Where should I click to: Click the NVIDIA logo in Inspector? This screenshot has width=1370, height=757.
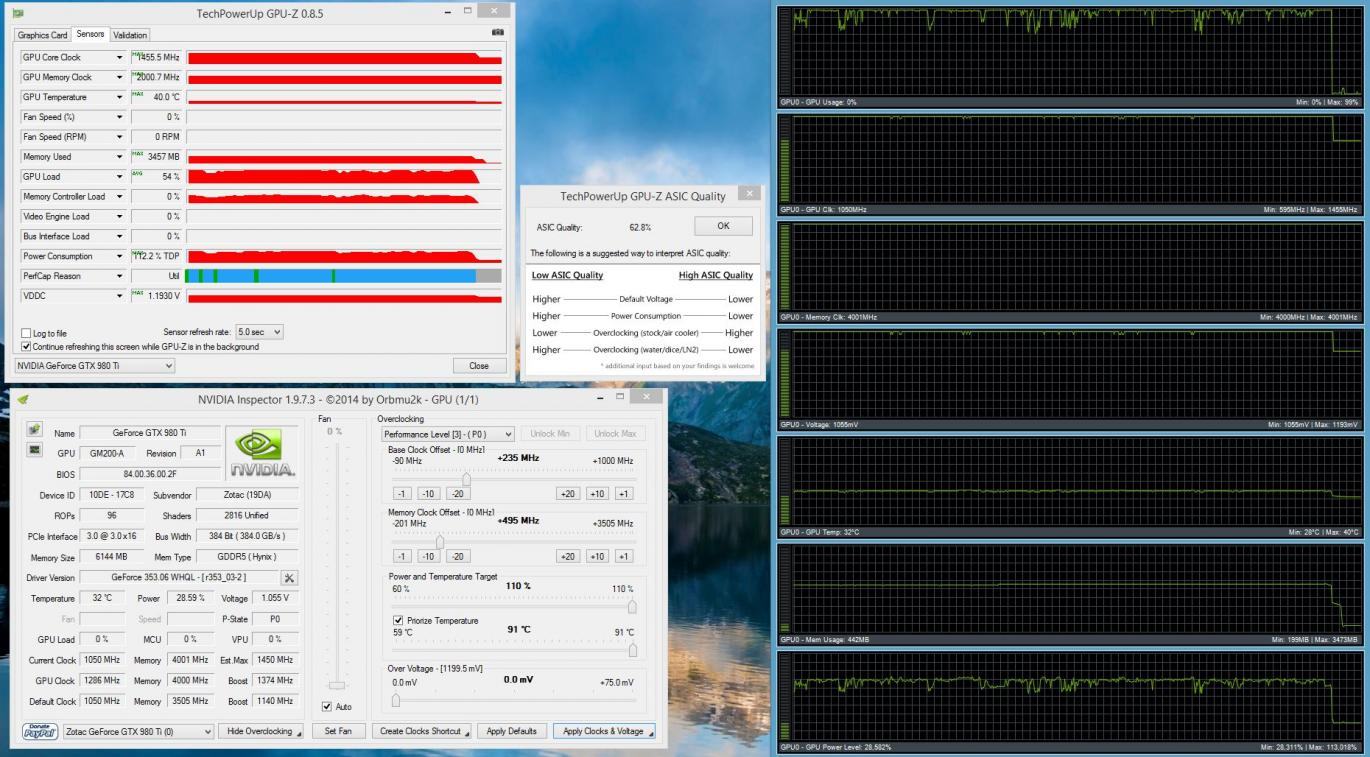coord(261,452)
